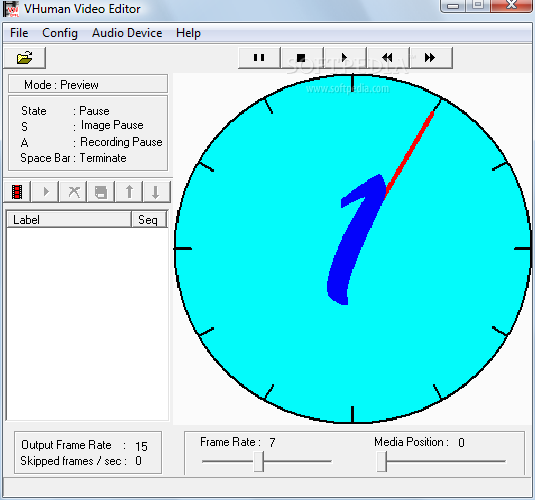Click the Recording Pause shortcut text
The height and width of the screenshot is (500, 535).
[x=121, y=142]
